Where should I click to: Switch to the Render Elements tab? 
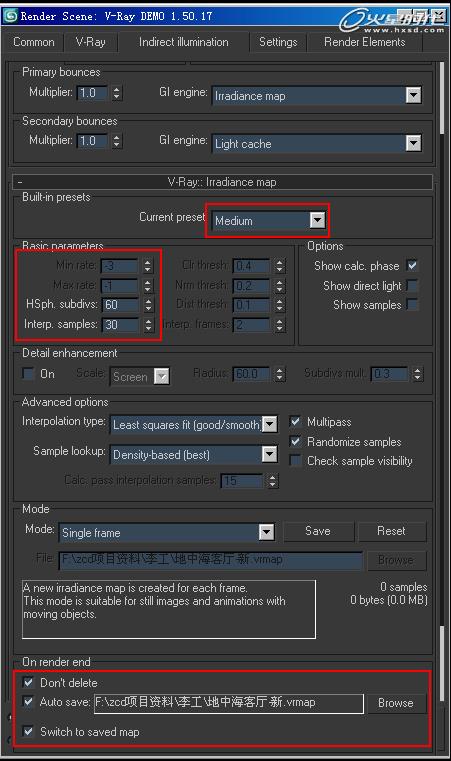[x=365, y=42]
